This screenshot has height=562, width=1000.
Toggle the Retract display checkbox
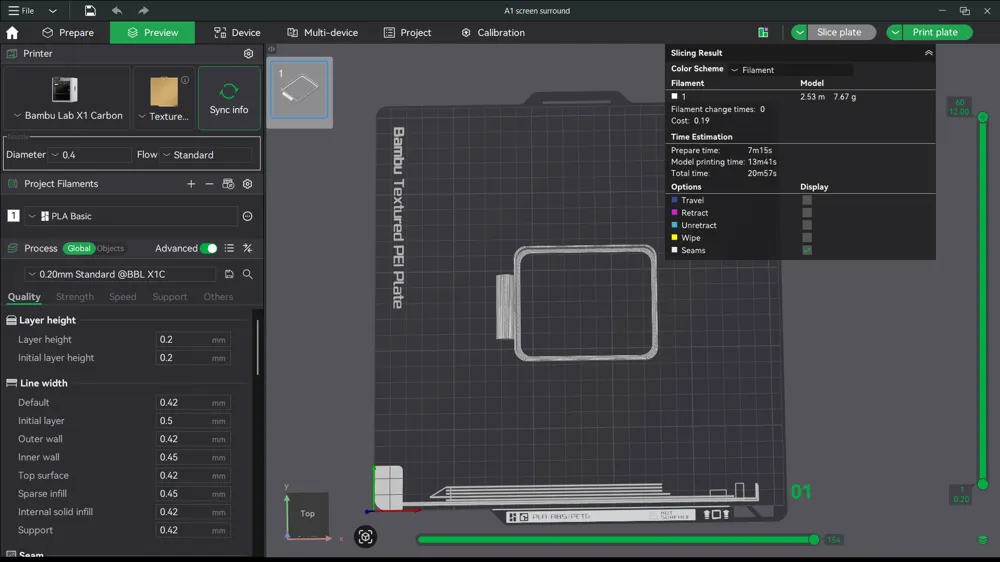[807, 213]
